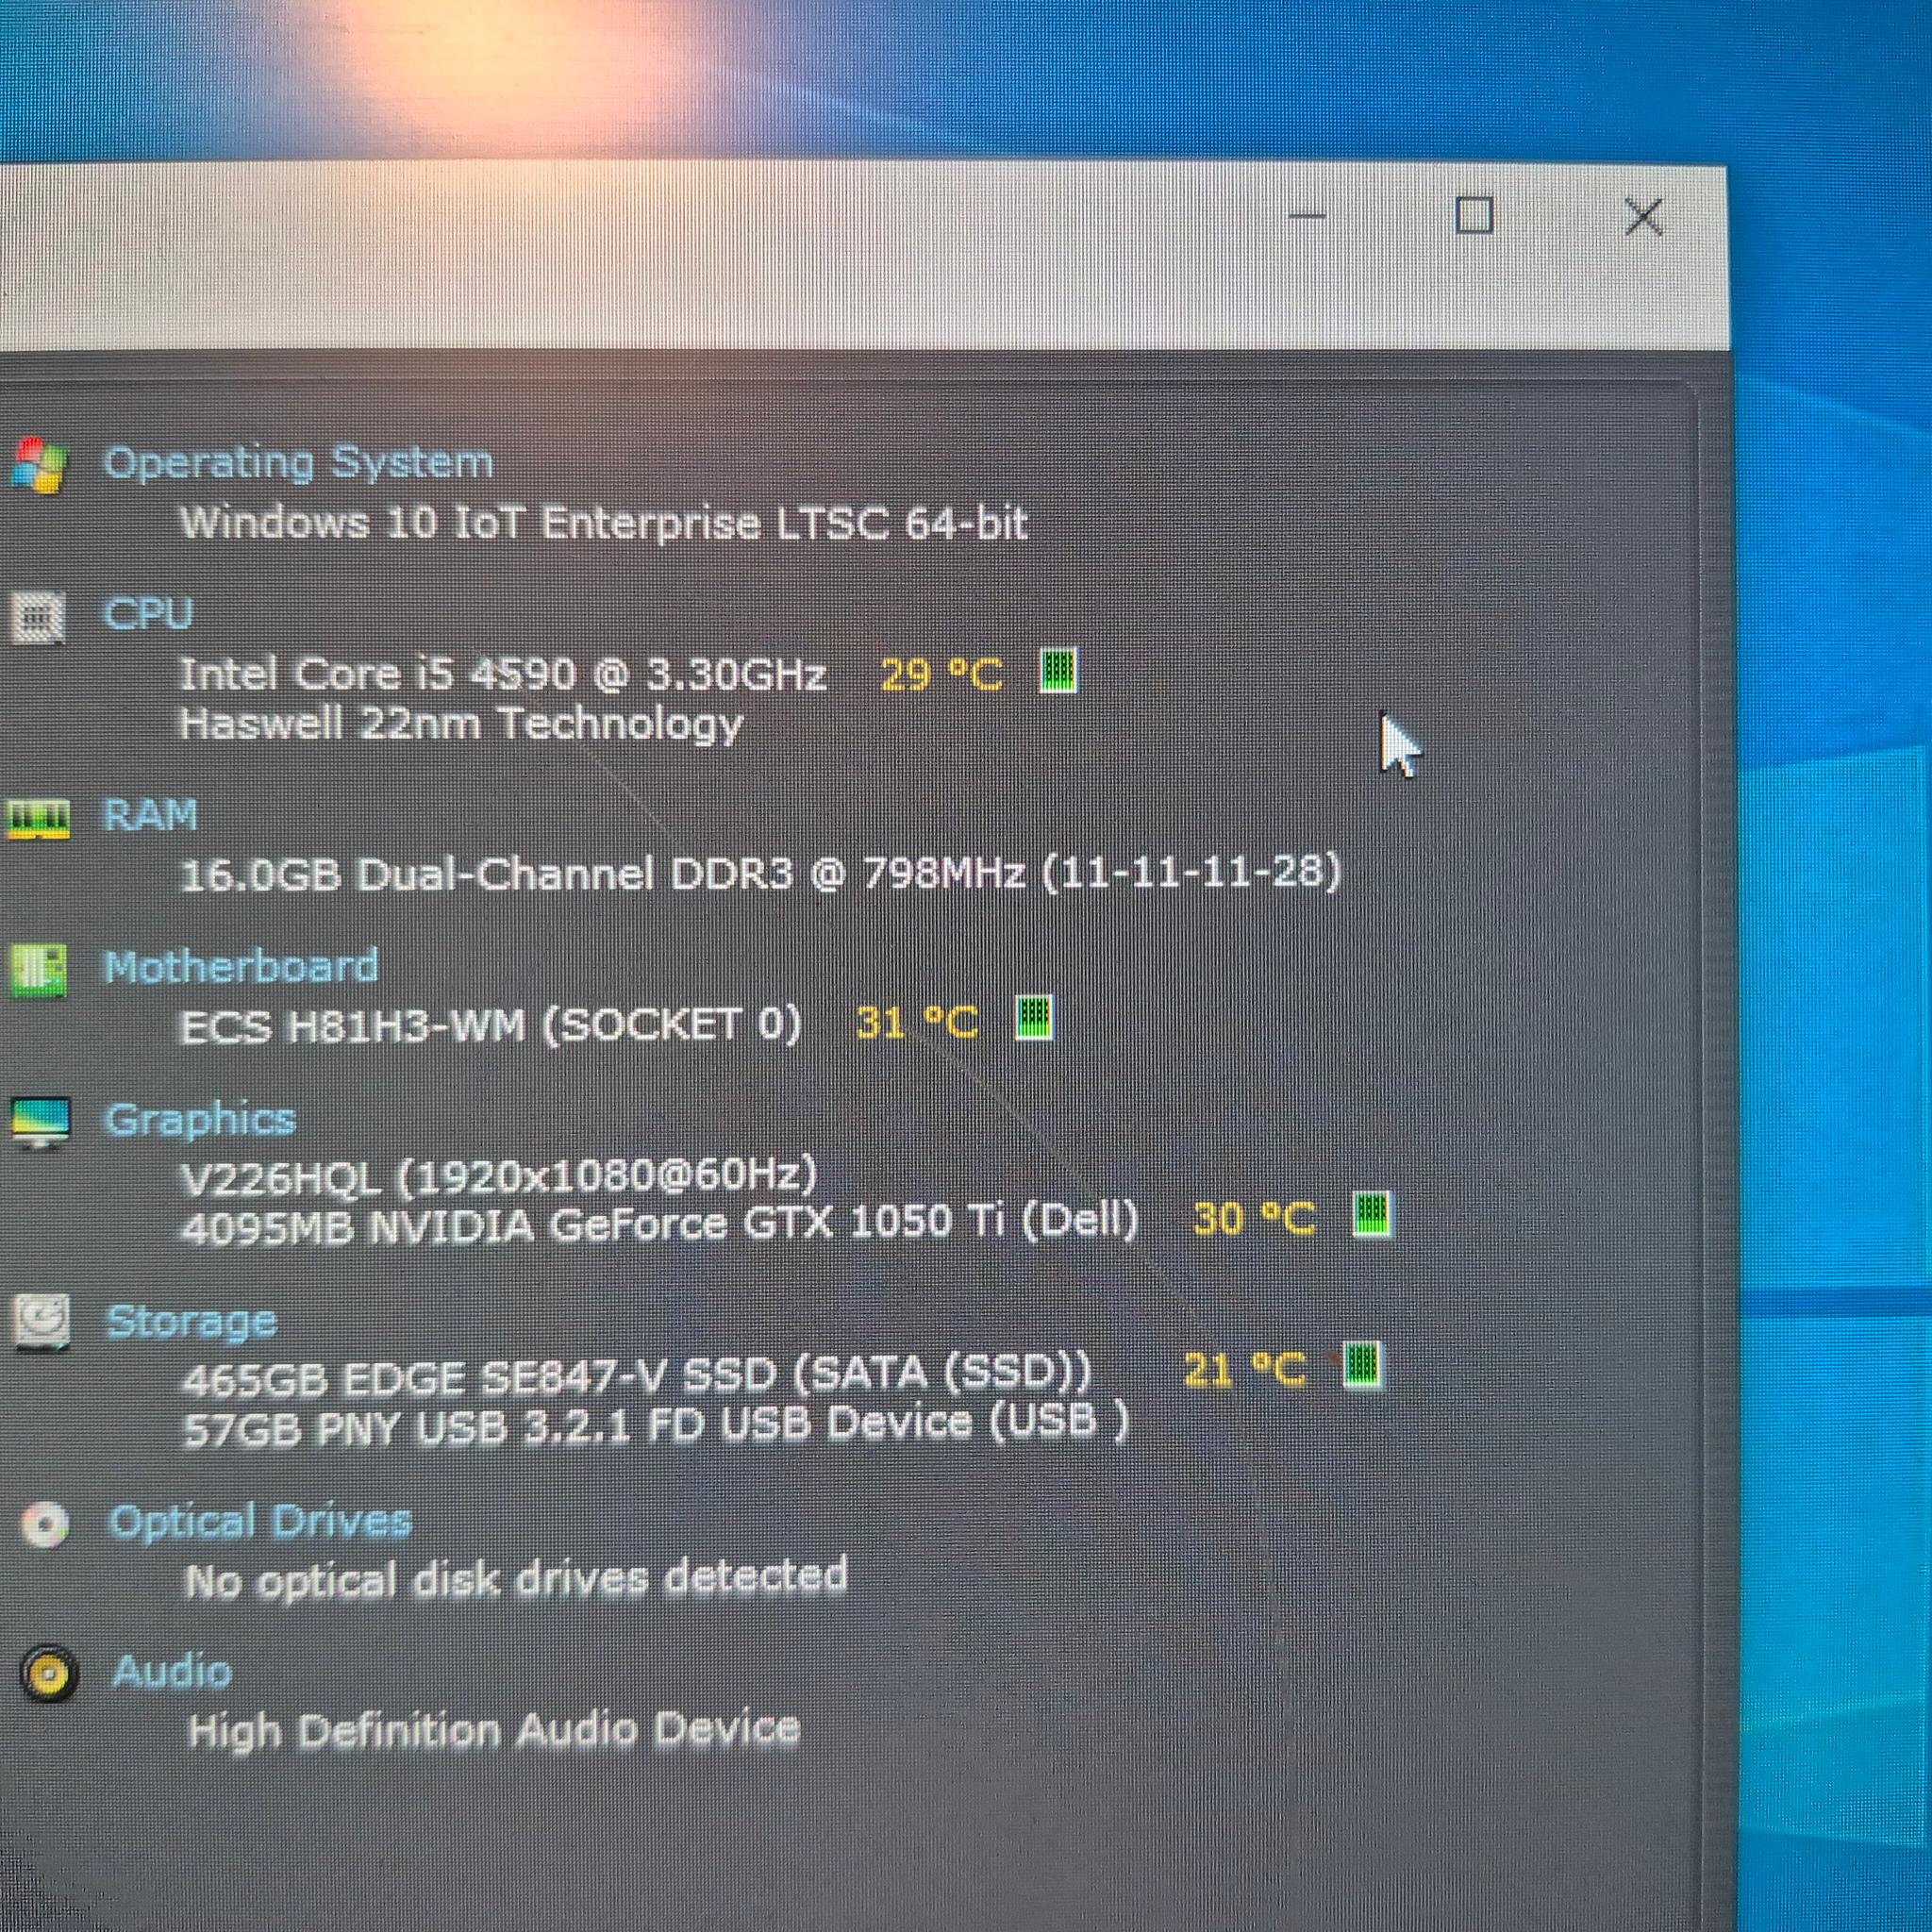Click the GPU temperature status indicator icon
The image size is (1932, 1932).
pyautogui.click(x=1371, y=1215)
